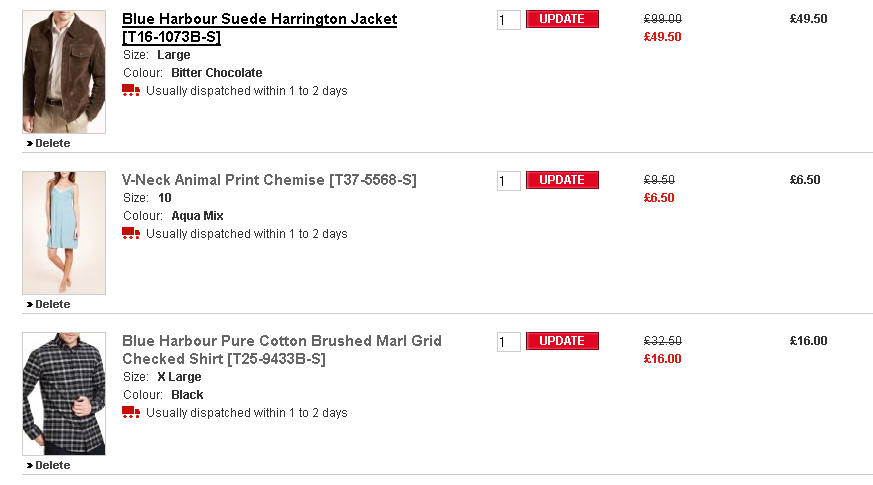The image size is (873, 485).
Task: Click the dispatch truck icon for Checked Shirt
Action: tap(131, 413)
